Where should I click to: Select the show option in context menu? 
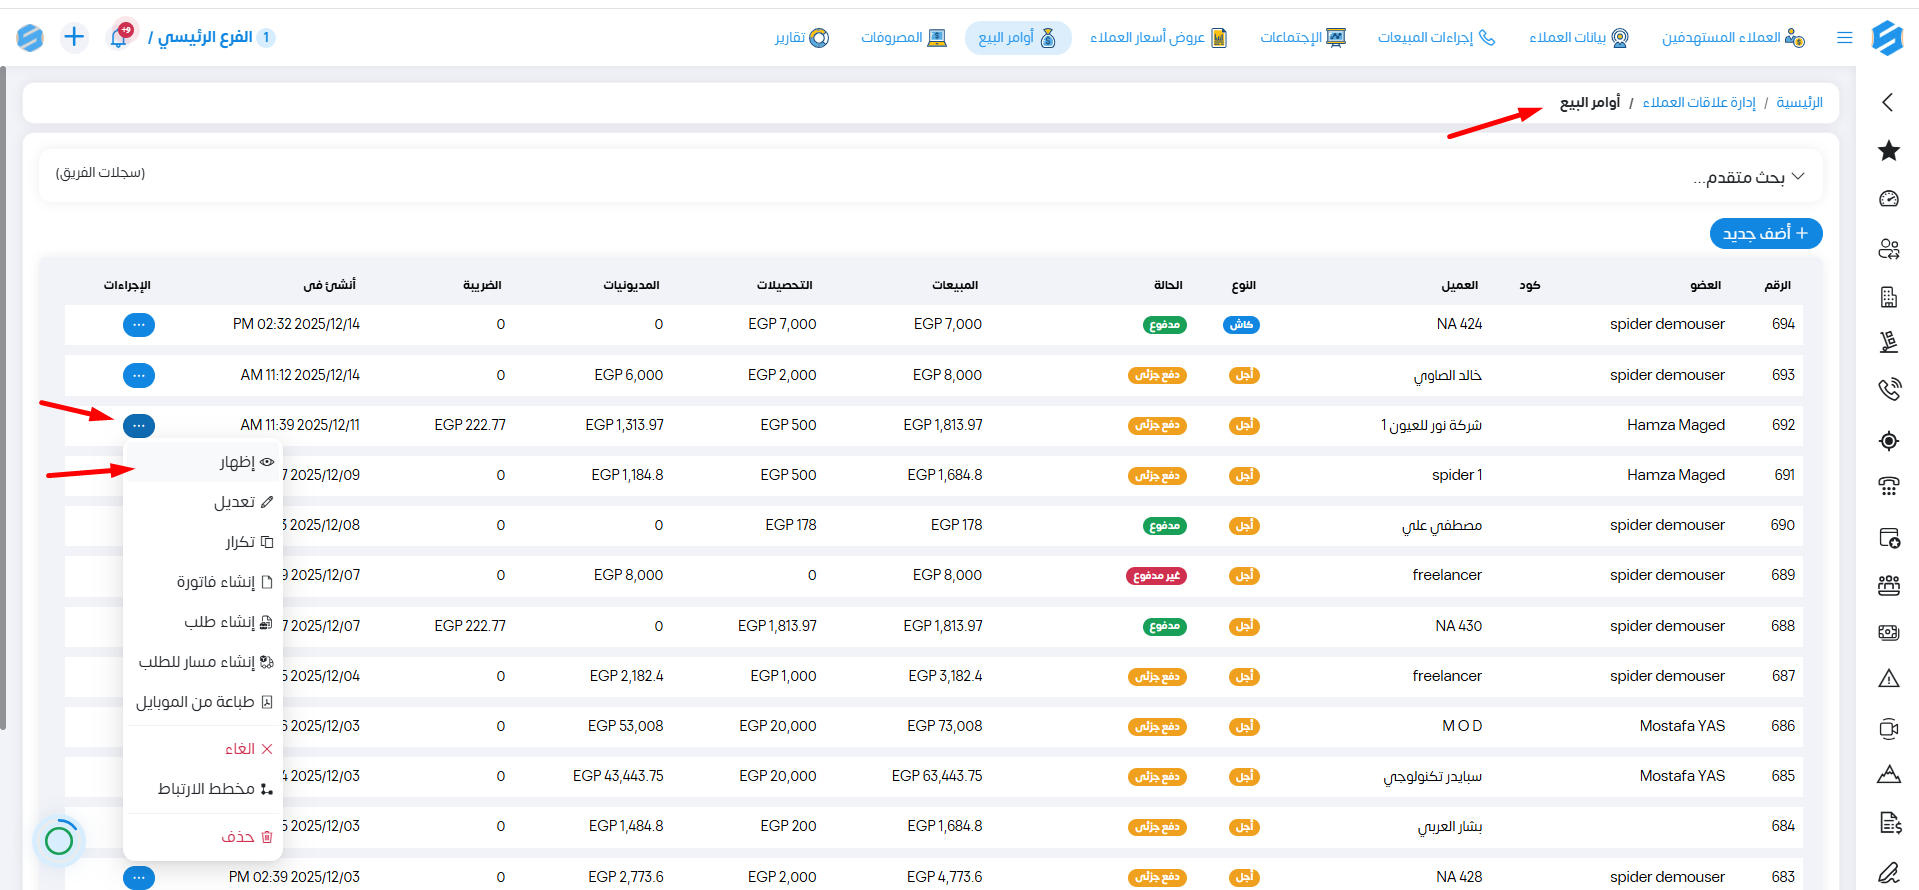pos(238,462)
